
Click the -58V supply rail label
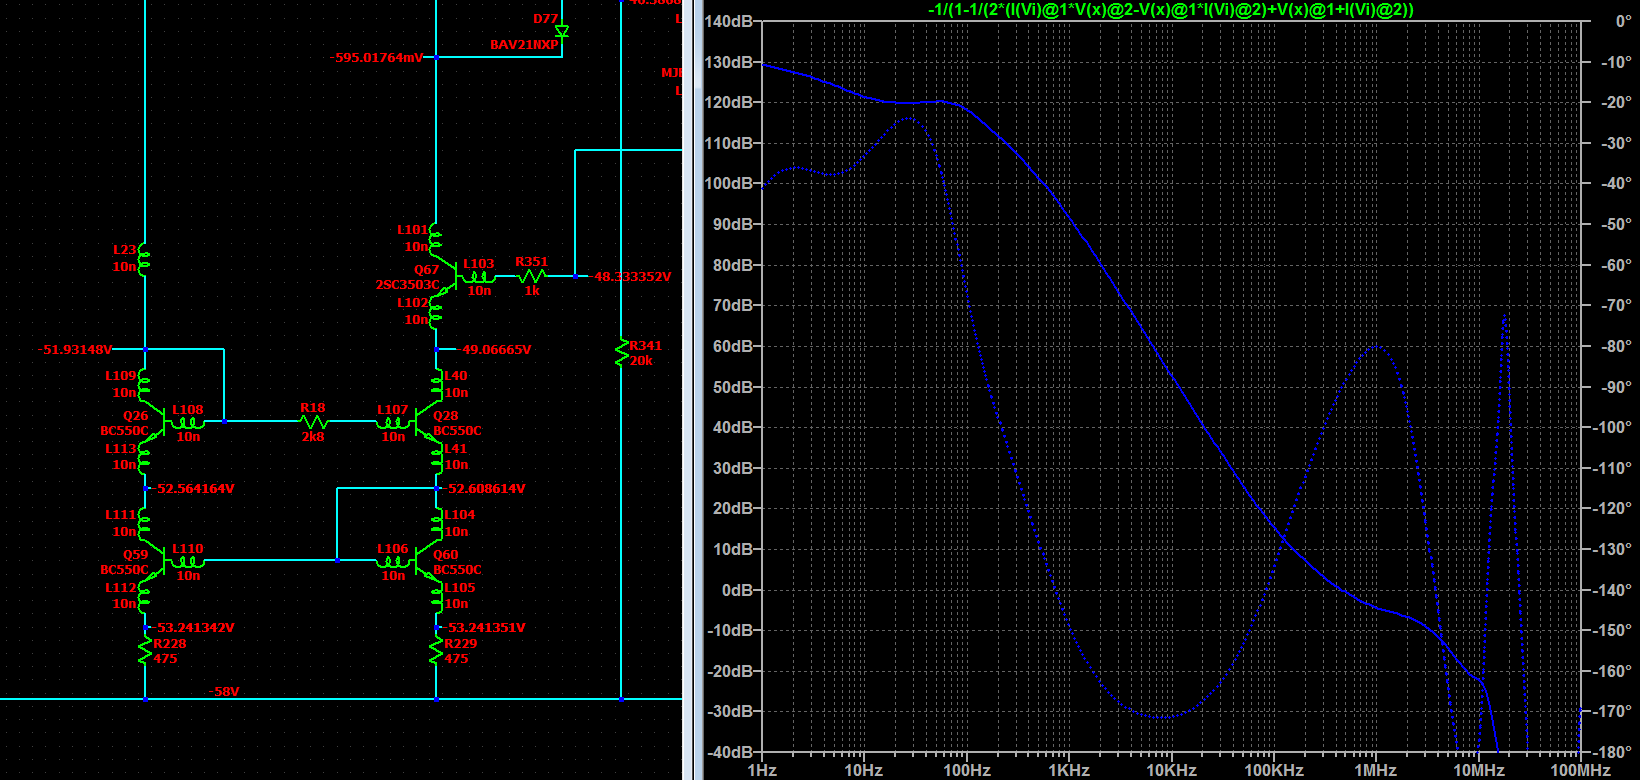224,692
